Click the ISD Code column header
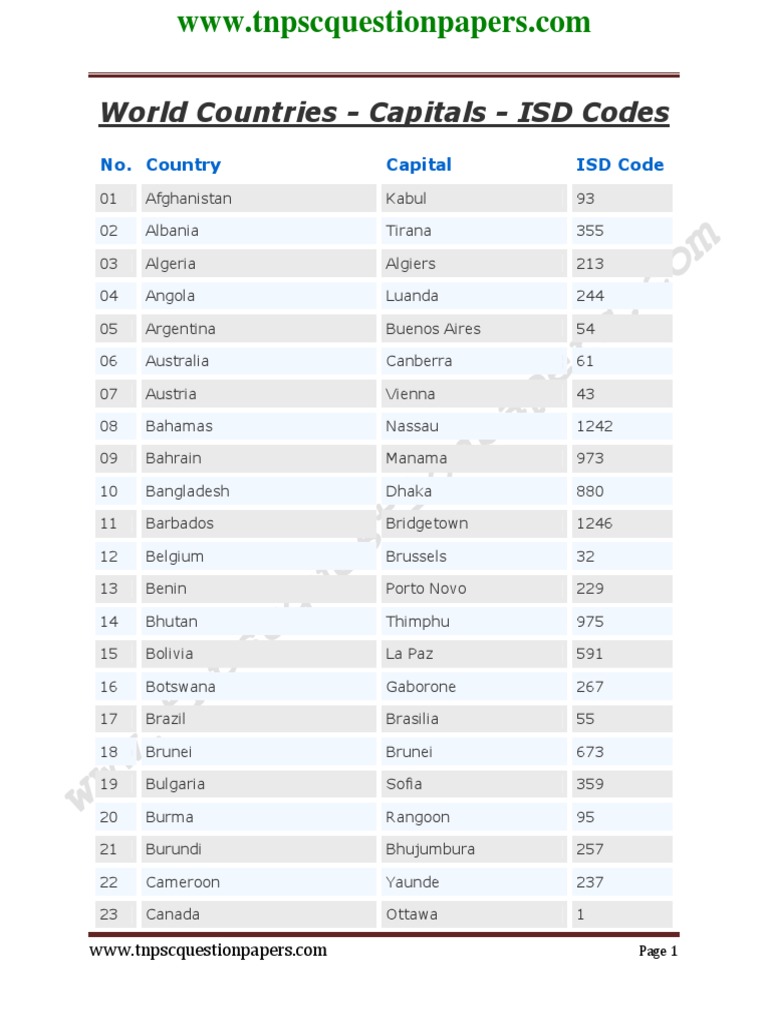The width and height of the screenshot is (768, 1024). [x=619, y=165]
